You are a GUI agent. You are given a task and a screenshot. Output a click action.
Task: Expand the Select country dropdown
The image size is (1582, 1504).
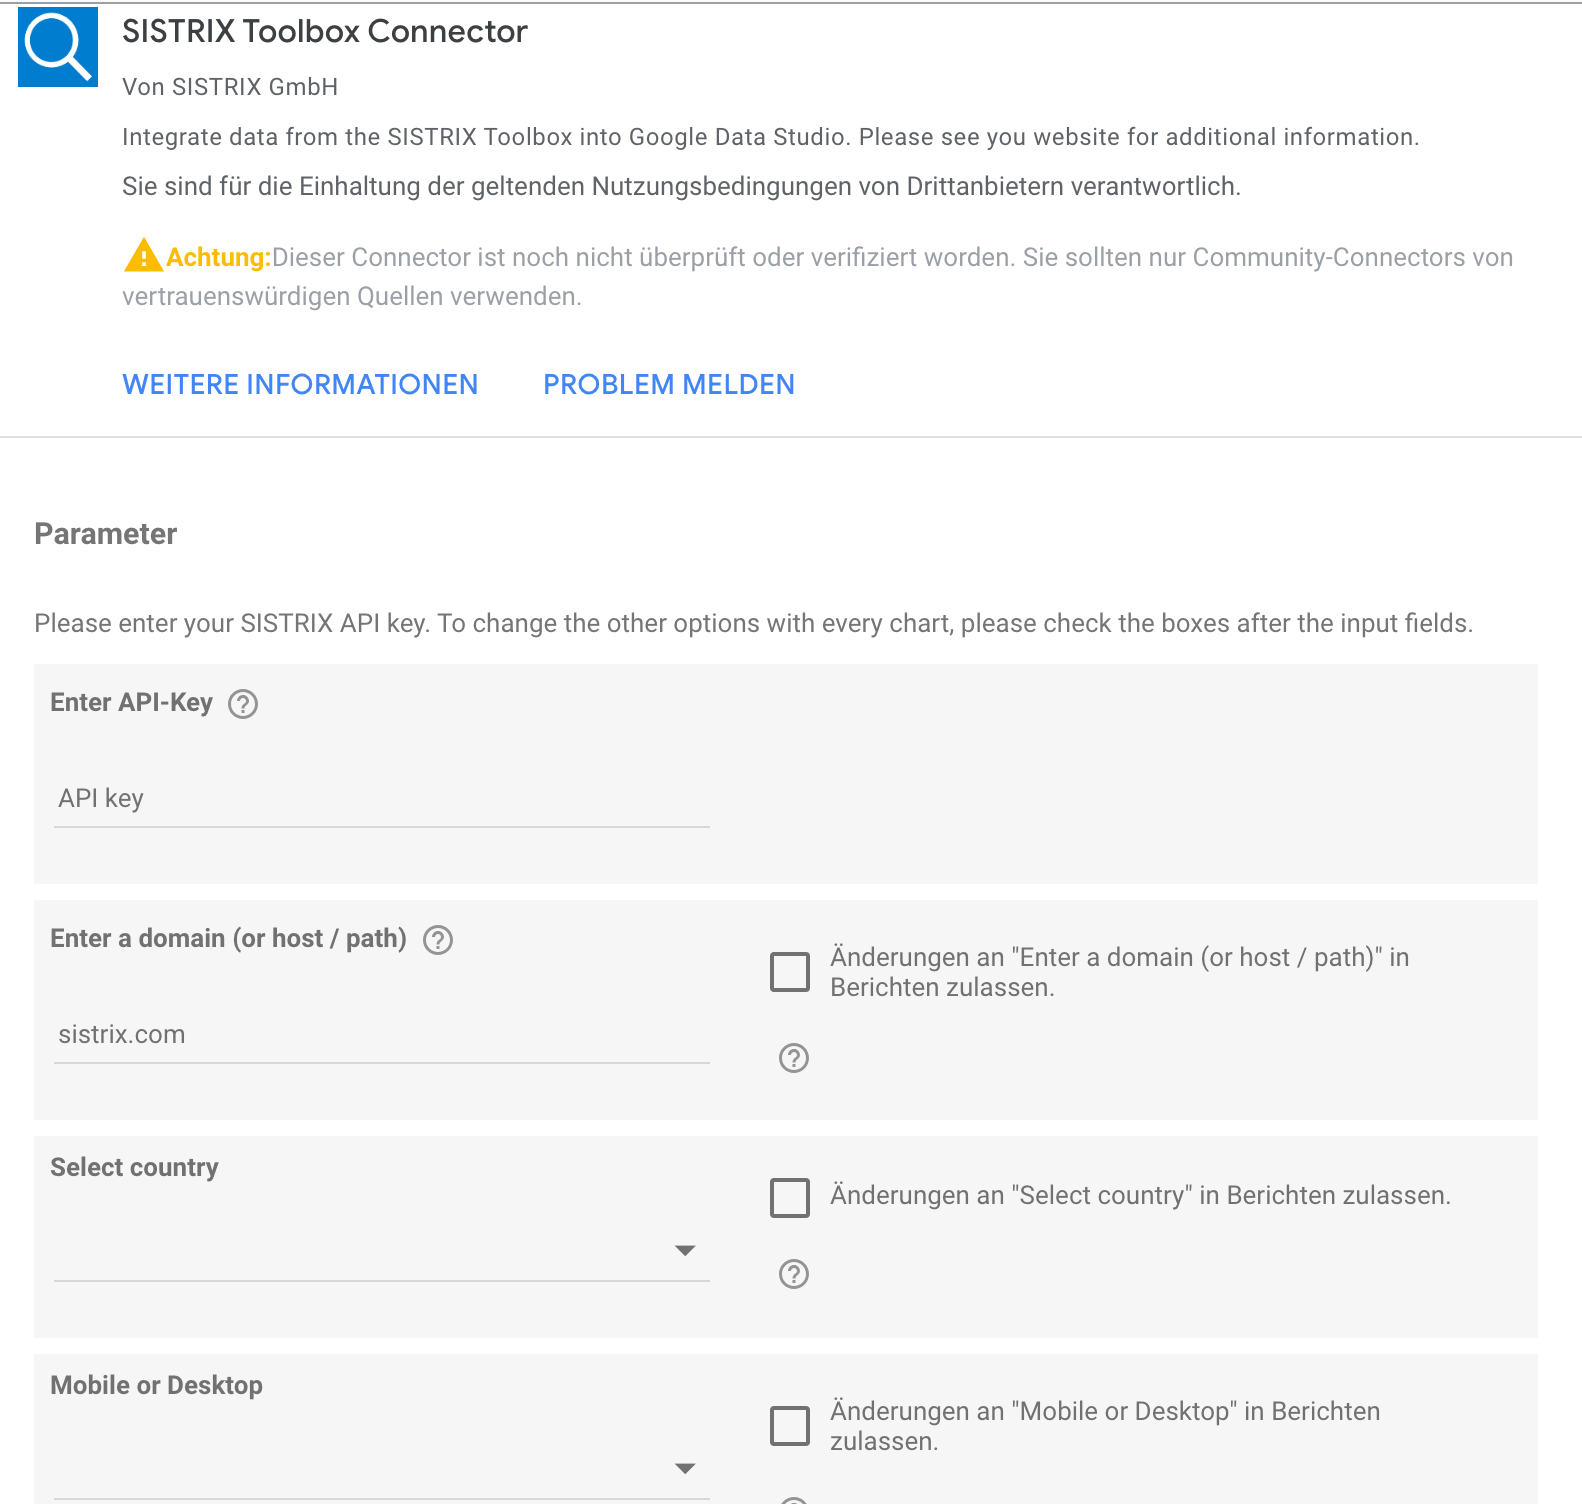pyautogui.click(x=382, y=1251)
